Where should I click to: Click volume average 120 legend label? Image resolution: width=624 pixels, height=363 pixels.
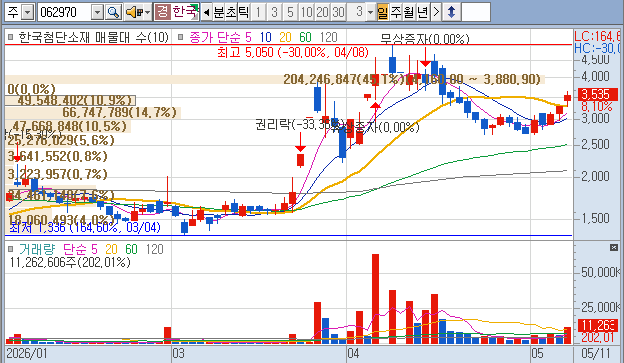(x=155, y=249)
